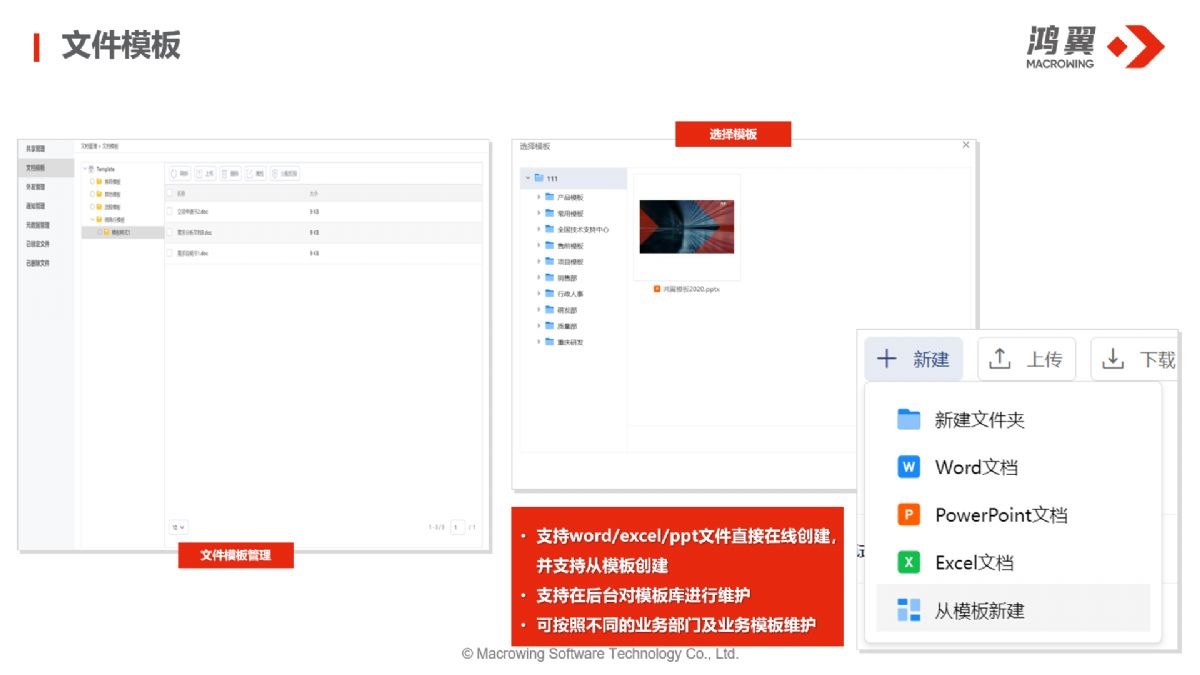Click the blue 新建文件夹 folder icon
Screen dimensions: 1200x675
(x=908, y=419)
